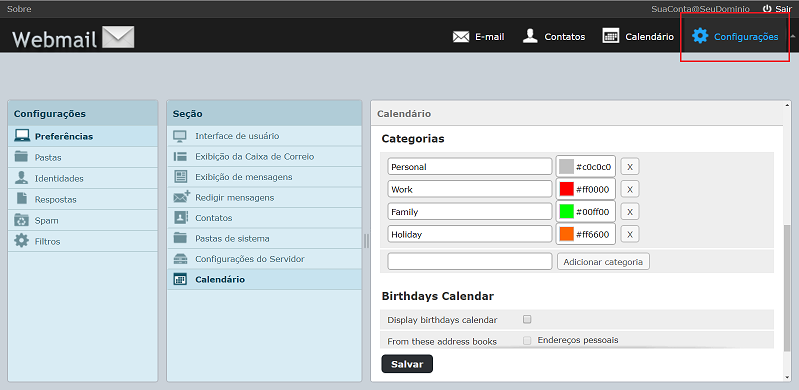Screen dimensions: 799x390
Task: Click the Webmail envelope logo
Action: tap(118, 37)
